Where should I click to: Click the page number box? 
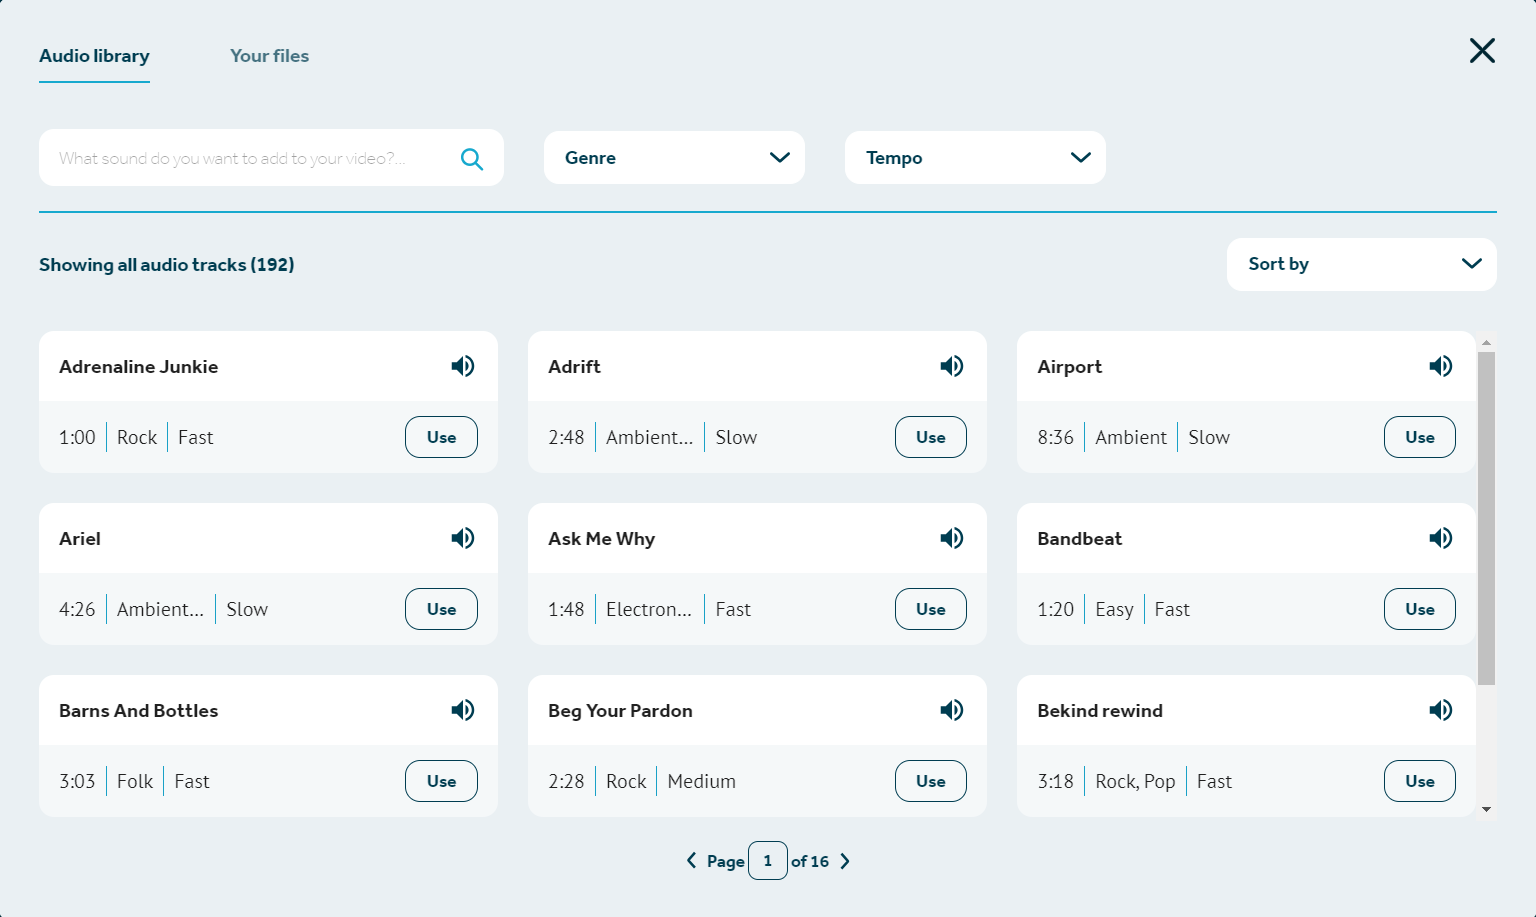[x=767, y=861]
